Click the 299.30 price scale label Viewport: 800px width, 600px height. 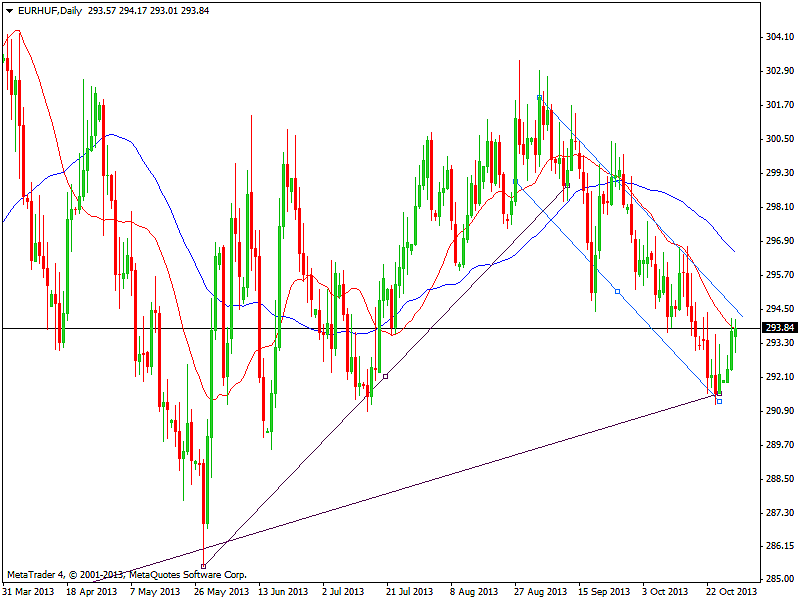tap(778, 173)
